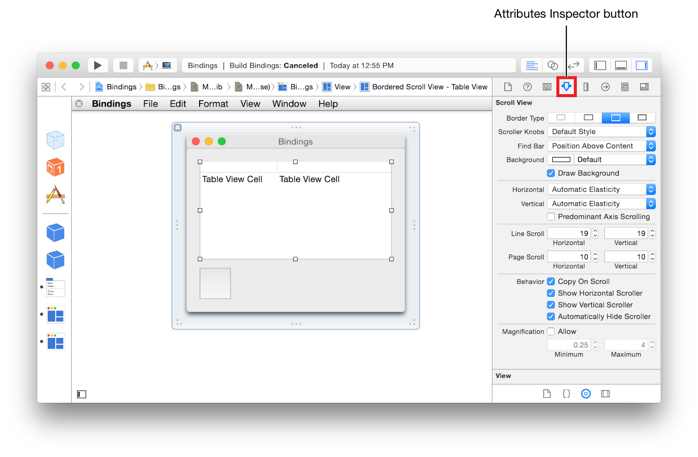The image size is (698, 457).
Task: Click Page Scroll Horizontal field
Action: click(569, 257)
